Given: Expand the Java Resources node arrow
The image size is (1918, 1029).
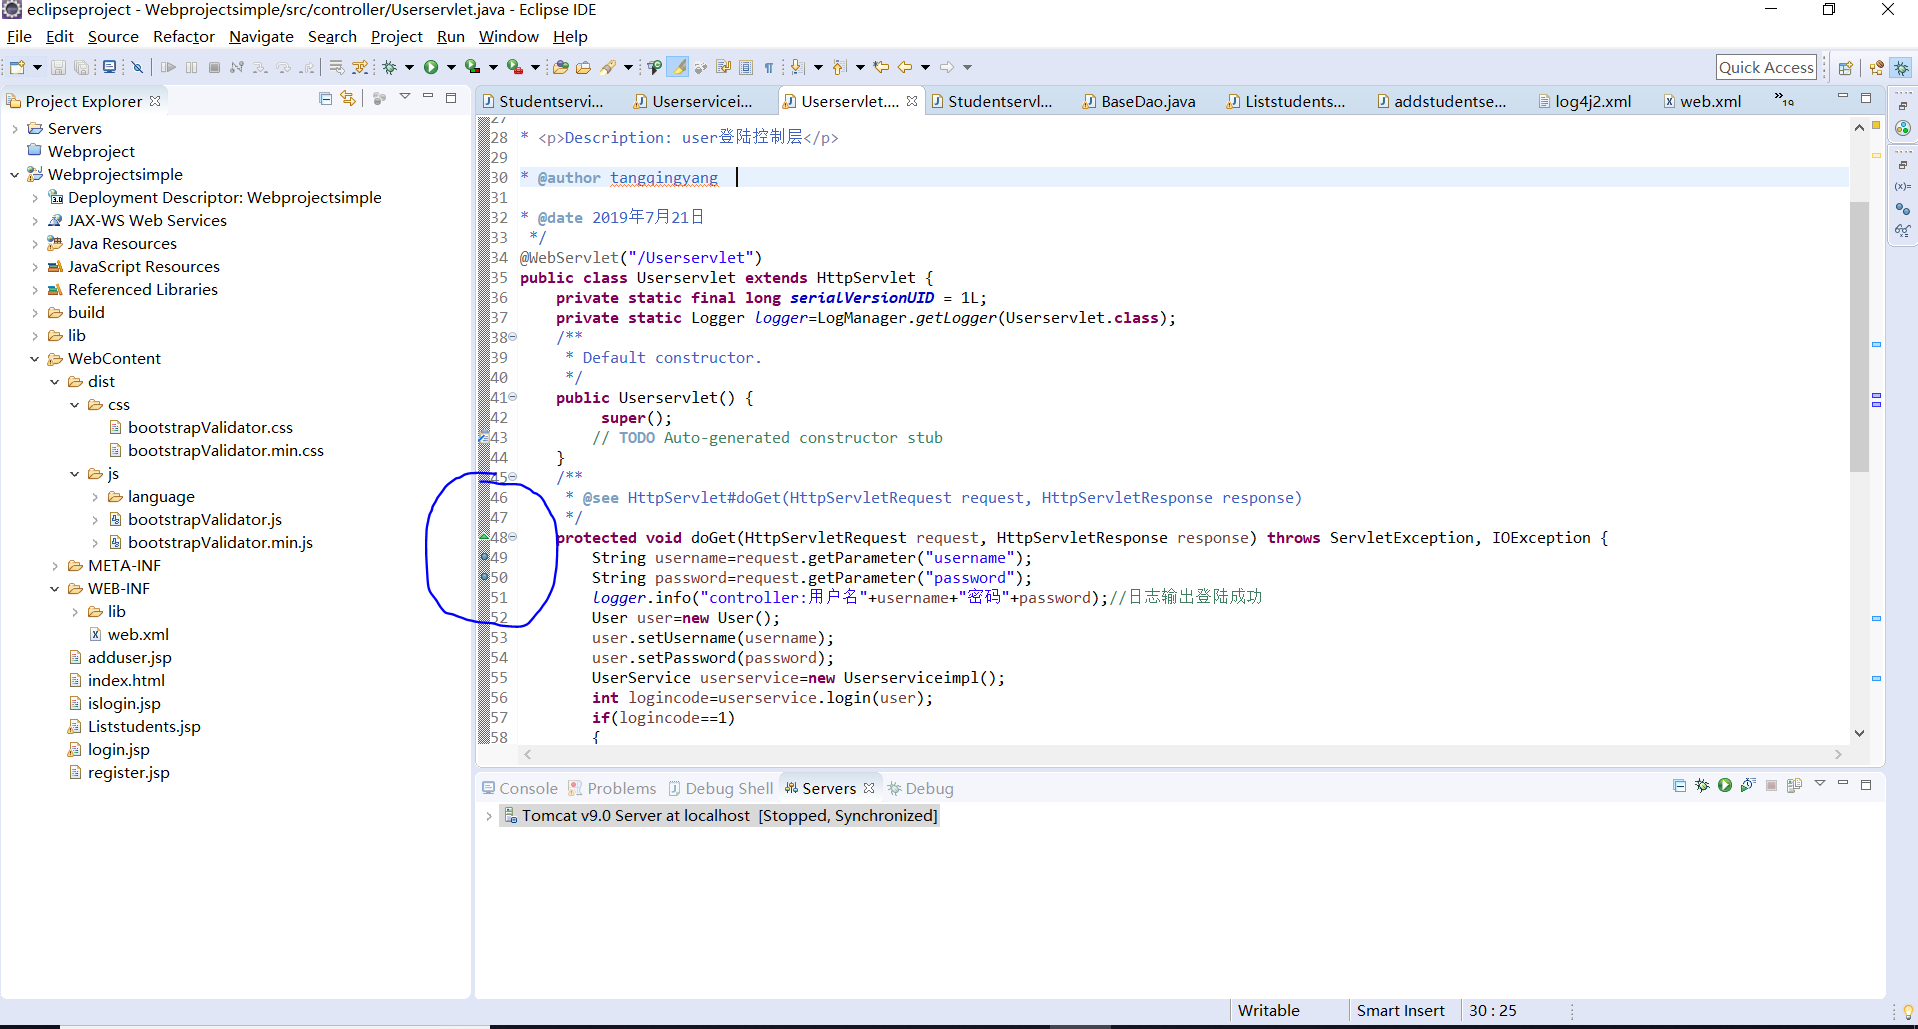Looking at the screenshot, I should pos(35,244).
